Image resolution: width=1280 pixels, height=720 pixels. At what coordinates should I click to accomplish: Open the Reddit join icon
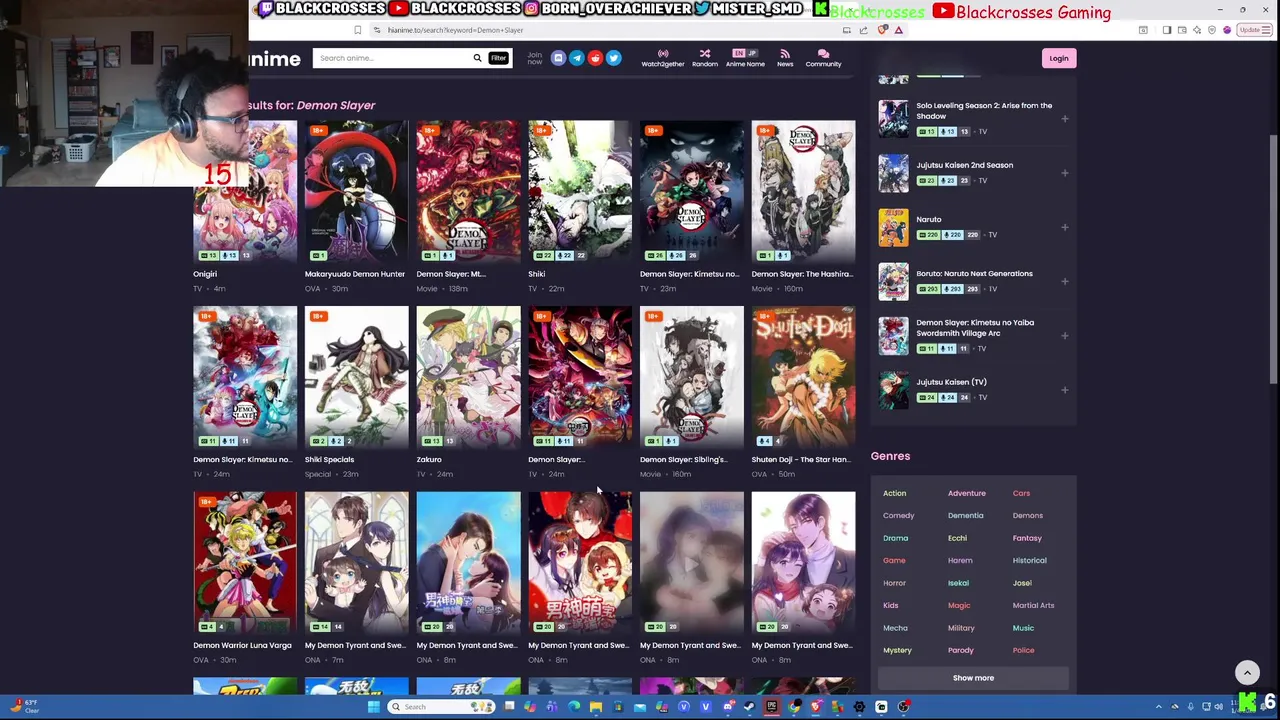595,58
